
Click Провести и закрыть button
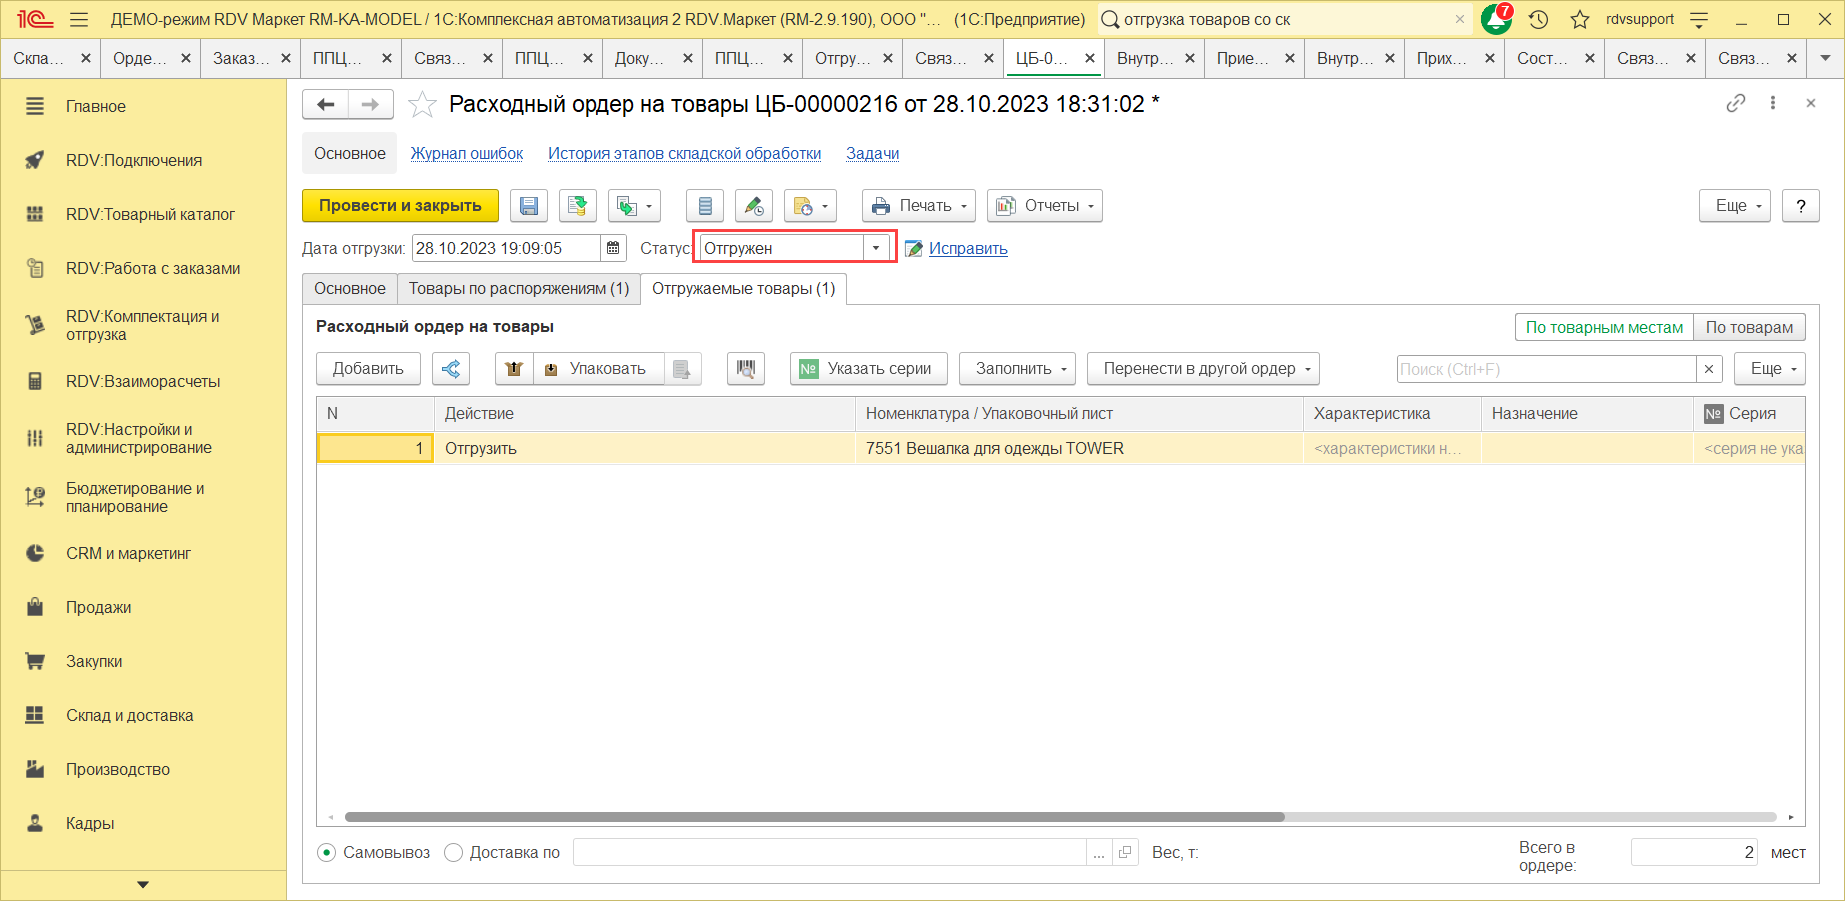(400, 206)
